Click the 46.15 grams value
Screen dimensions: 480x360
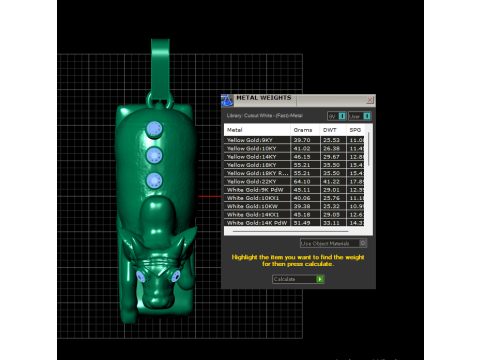pos(302,157)
